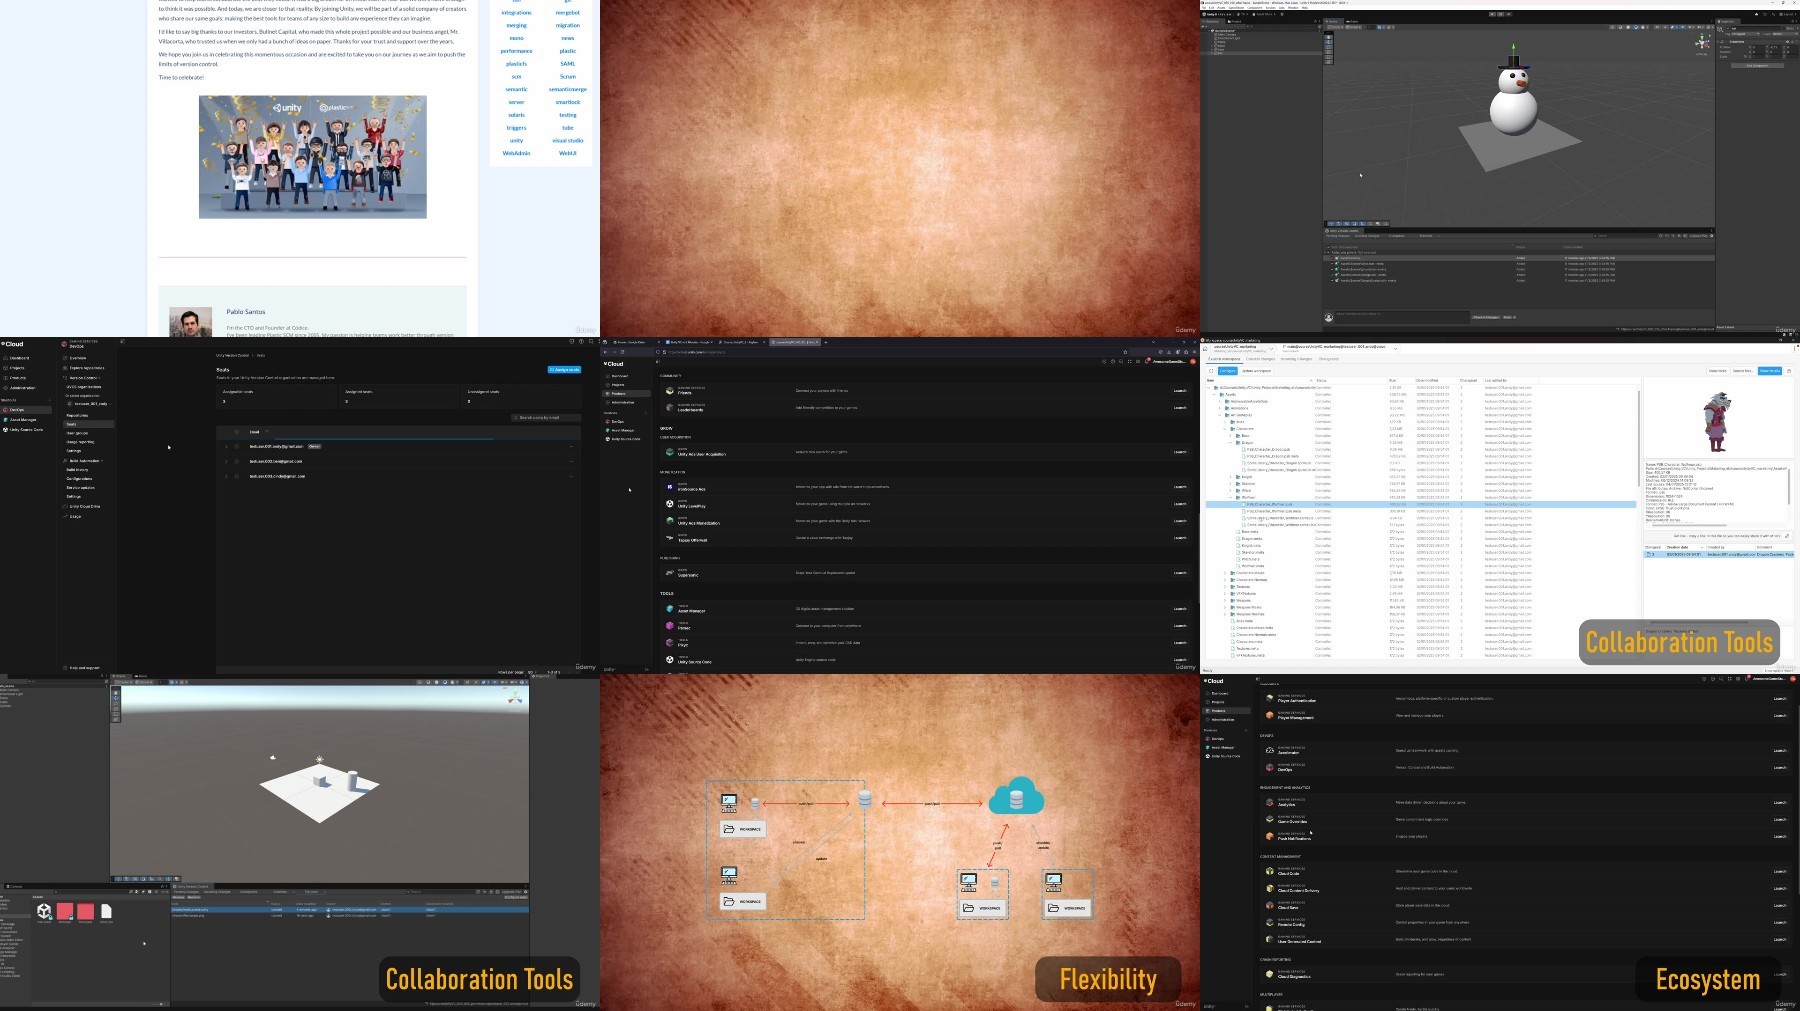Click the bookmark star in the address bar
The image size is (1800, 1011).
pos(1125,352)
